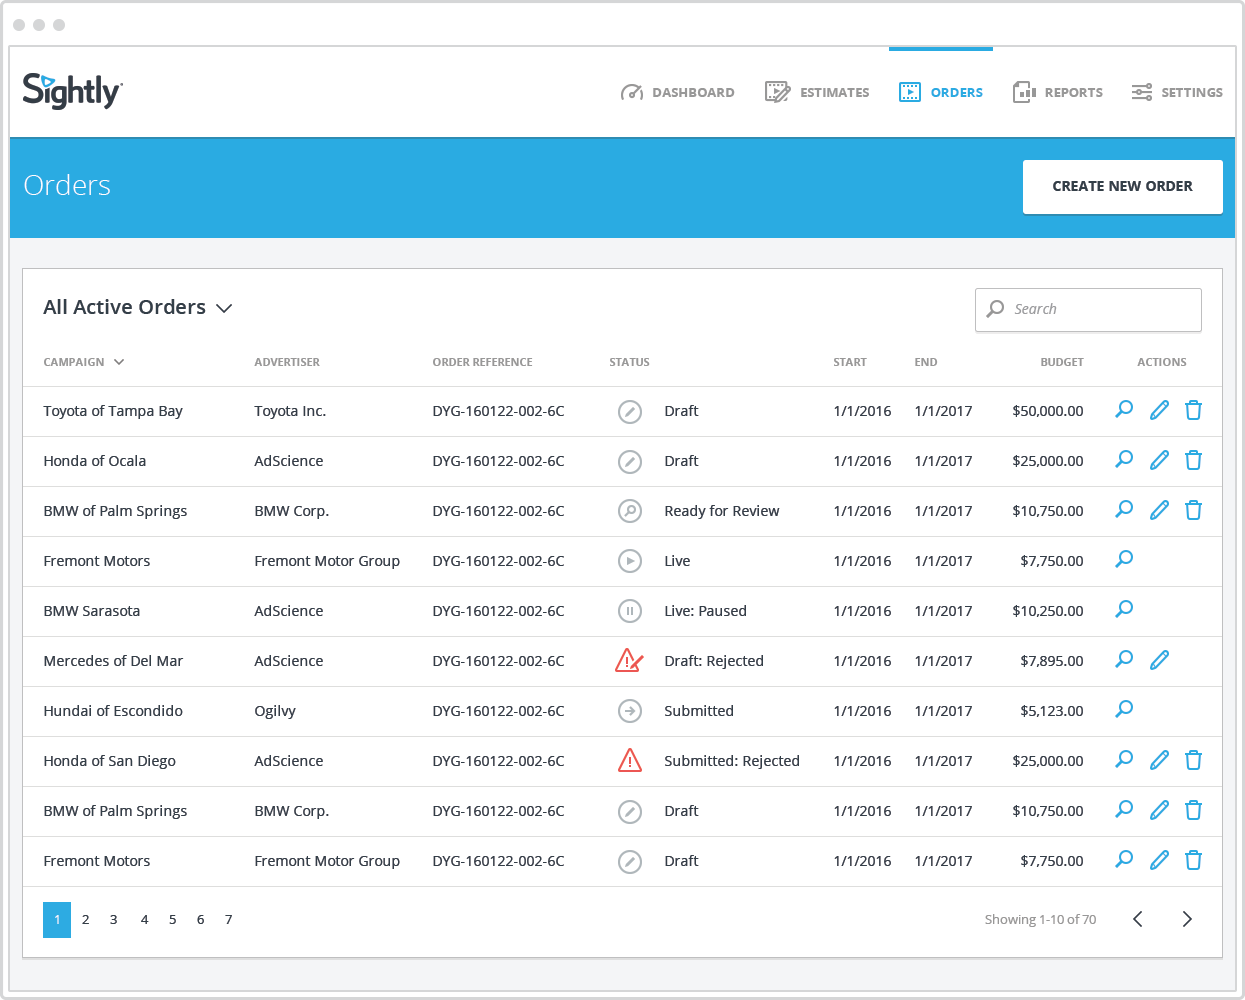Viewport: 1245px width, 1000px height.
Task: Click the Order Reference column header
Action: point(482,362)
